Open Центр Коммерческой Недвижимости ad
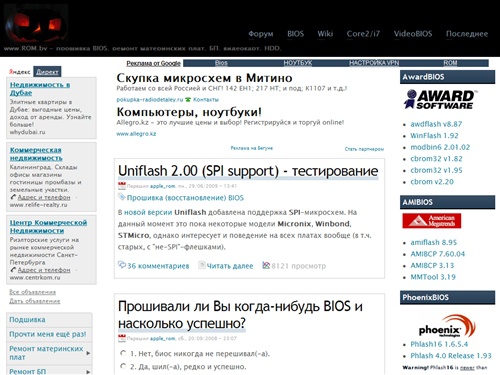This screenshot has width=500, height=375. point(48,226)
